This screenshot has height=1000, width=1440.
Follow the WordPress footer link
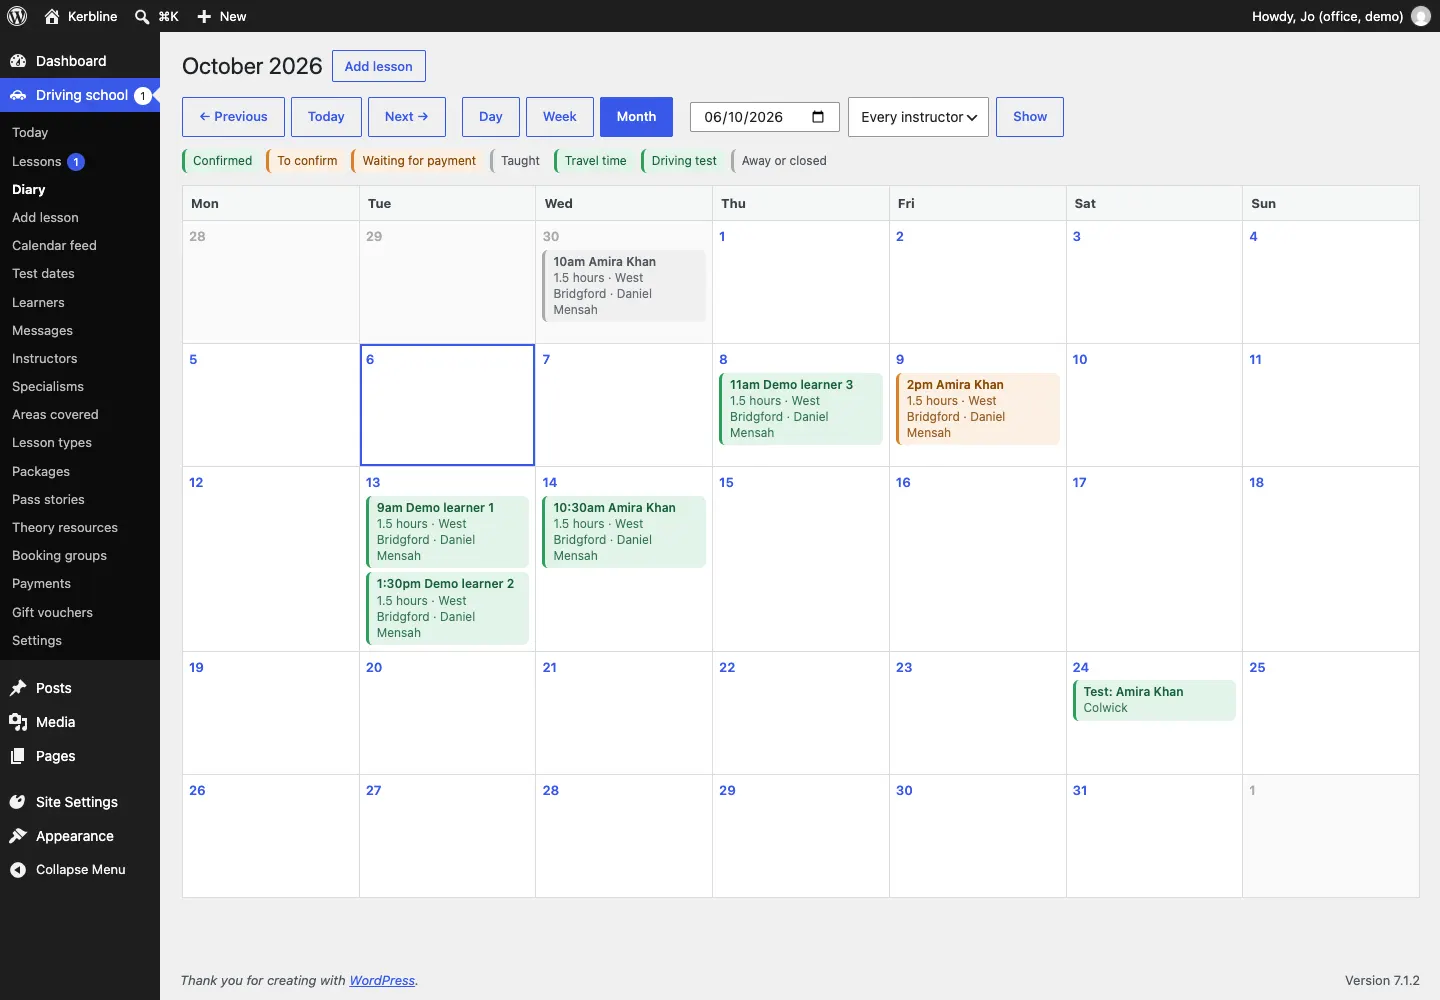382,981
